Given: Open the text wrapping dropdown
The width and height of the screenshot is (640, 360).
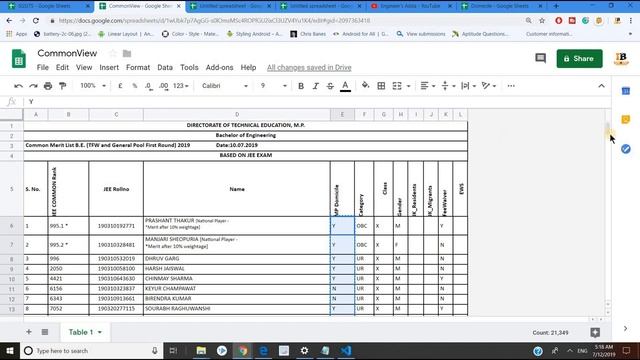Looking at the screenshot, I should pyautogui.click(x=469, y=86).
